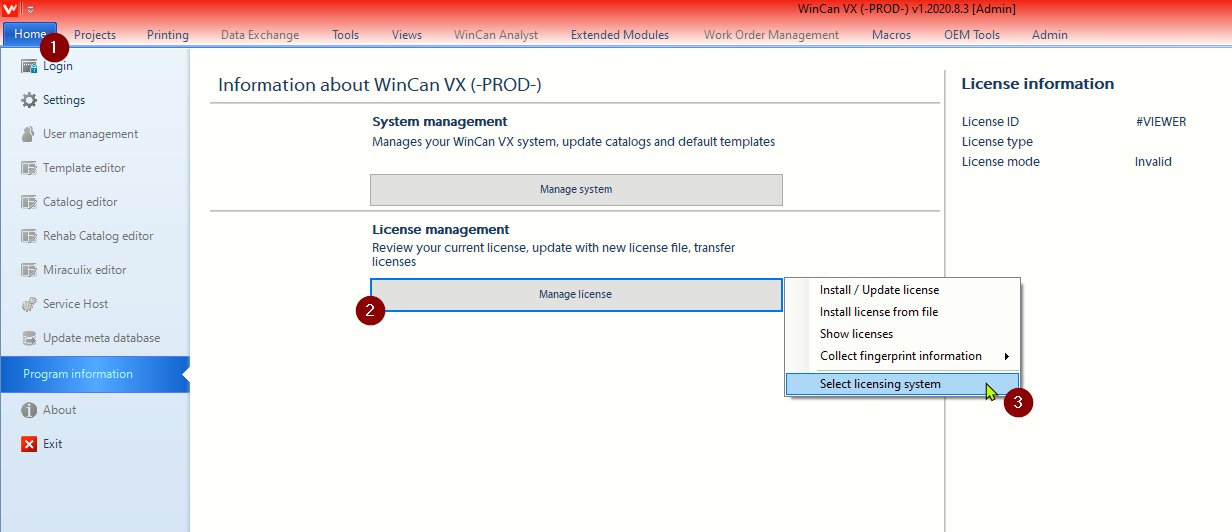Viewport: 1232px width, 532px height.
Task: Open the quick access toolbar arrow
Action: (30, 9)
